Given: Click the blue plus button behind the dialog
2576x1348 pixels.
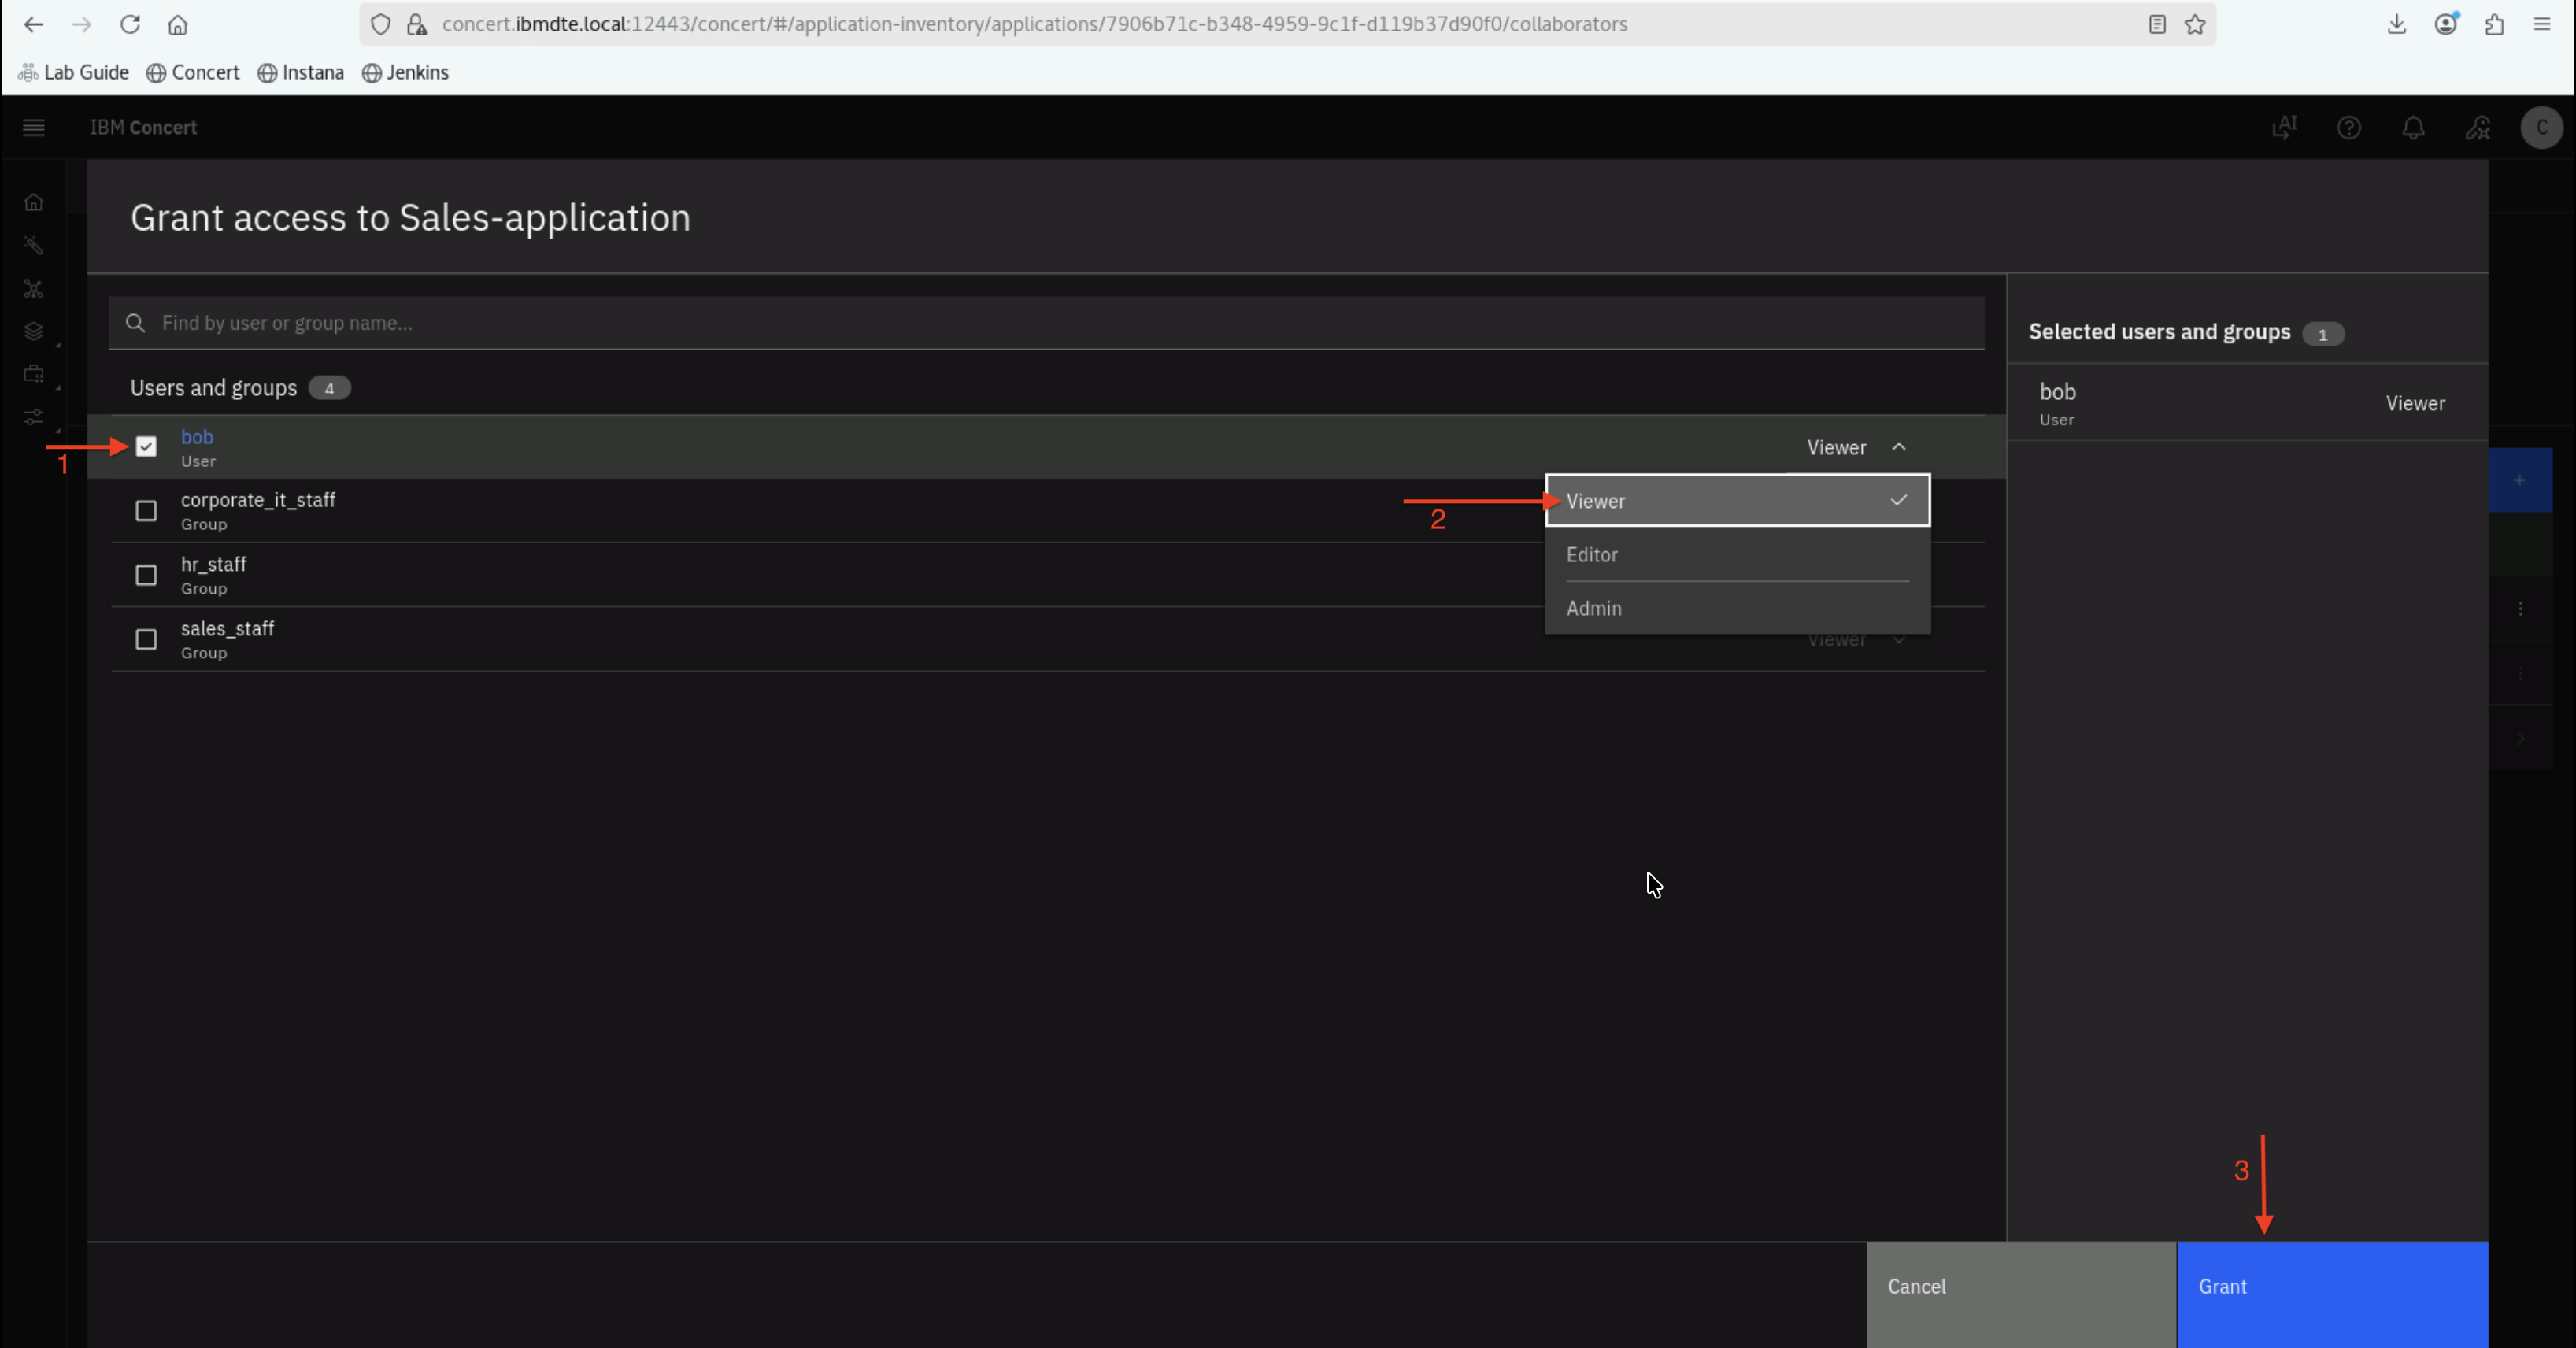Looking at the screenshot, I should [2520, 480].
